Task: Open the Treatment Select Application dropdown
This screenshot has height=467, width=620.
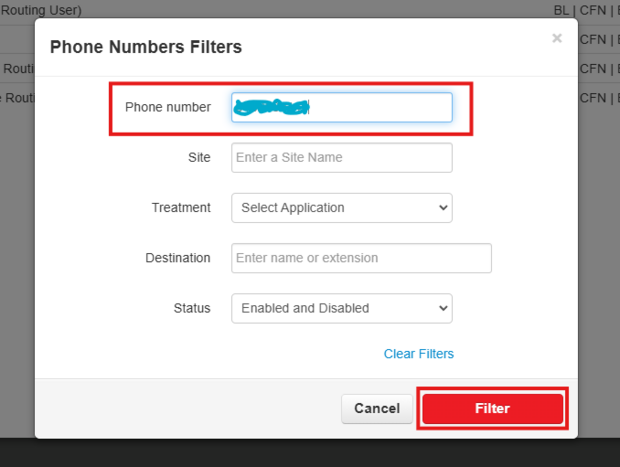Action: 341,208
